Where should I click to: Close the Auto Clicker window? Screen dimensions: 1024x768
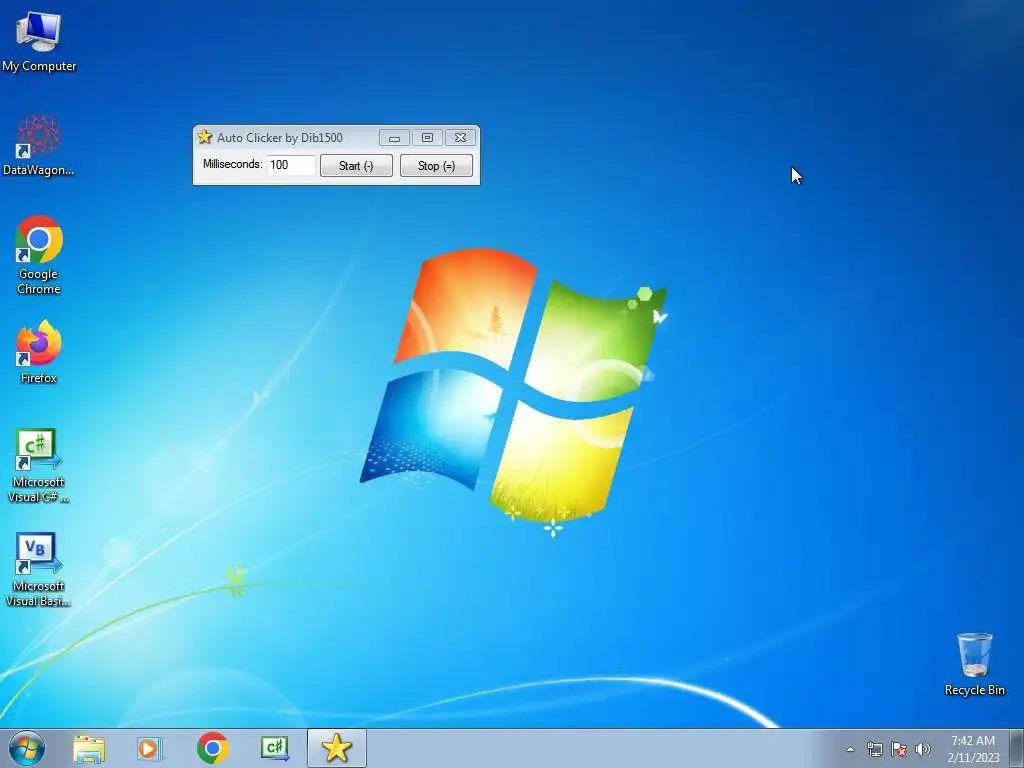(x=460, y=138)
